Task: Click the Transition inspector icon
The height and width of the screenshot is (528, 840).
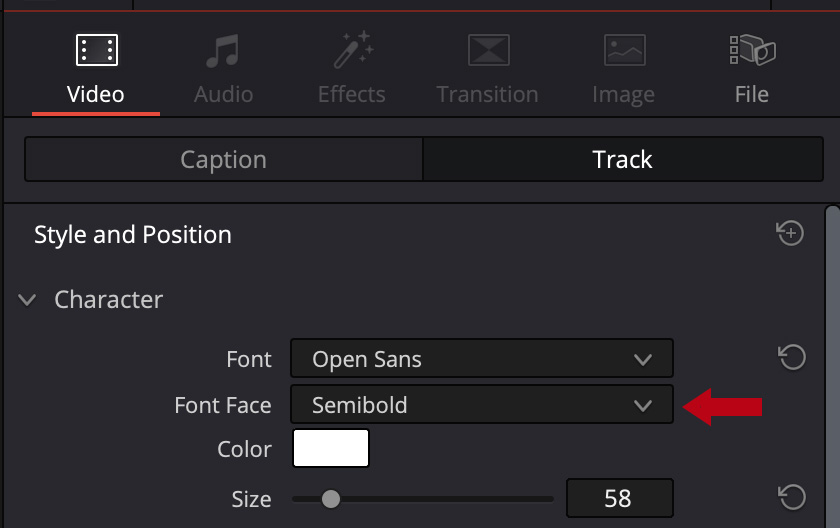Action: click(488, 50)
